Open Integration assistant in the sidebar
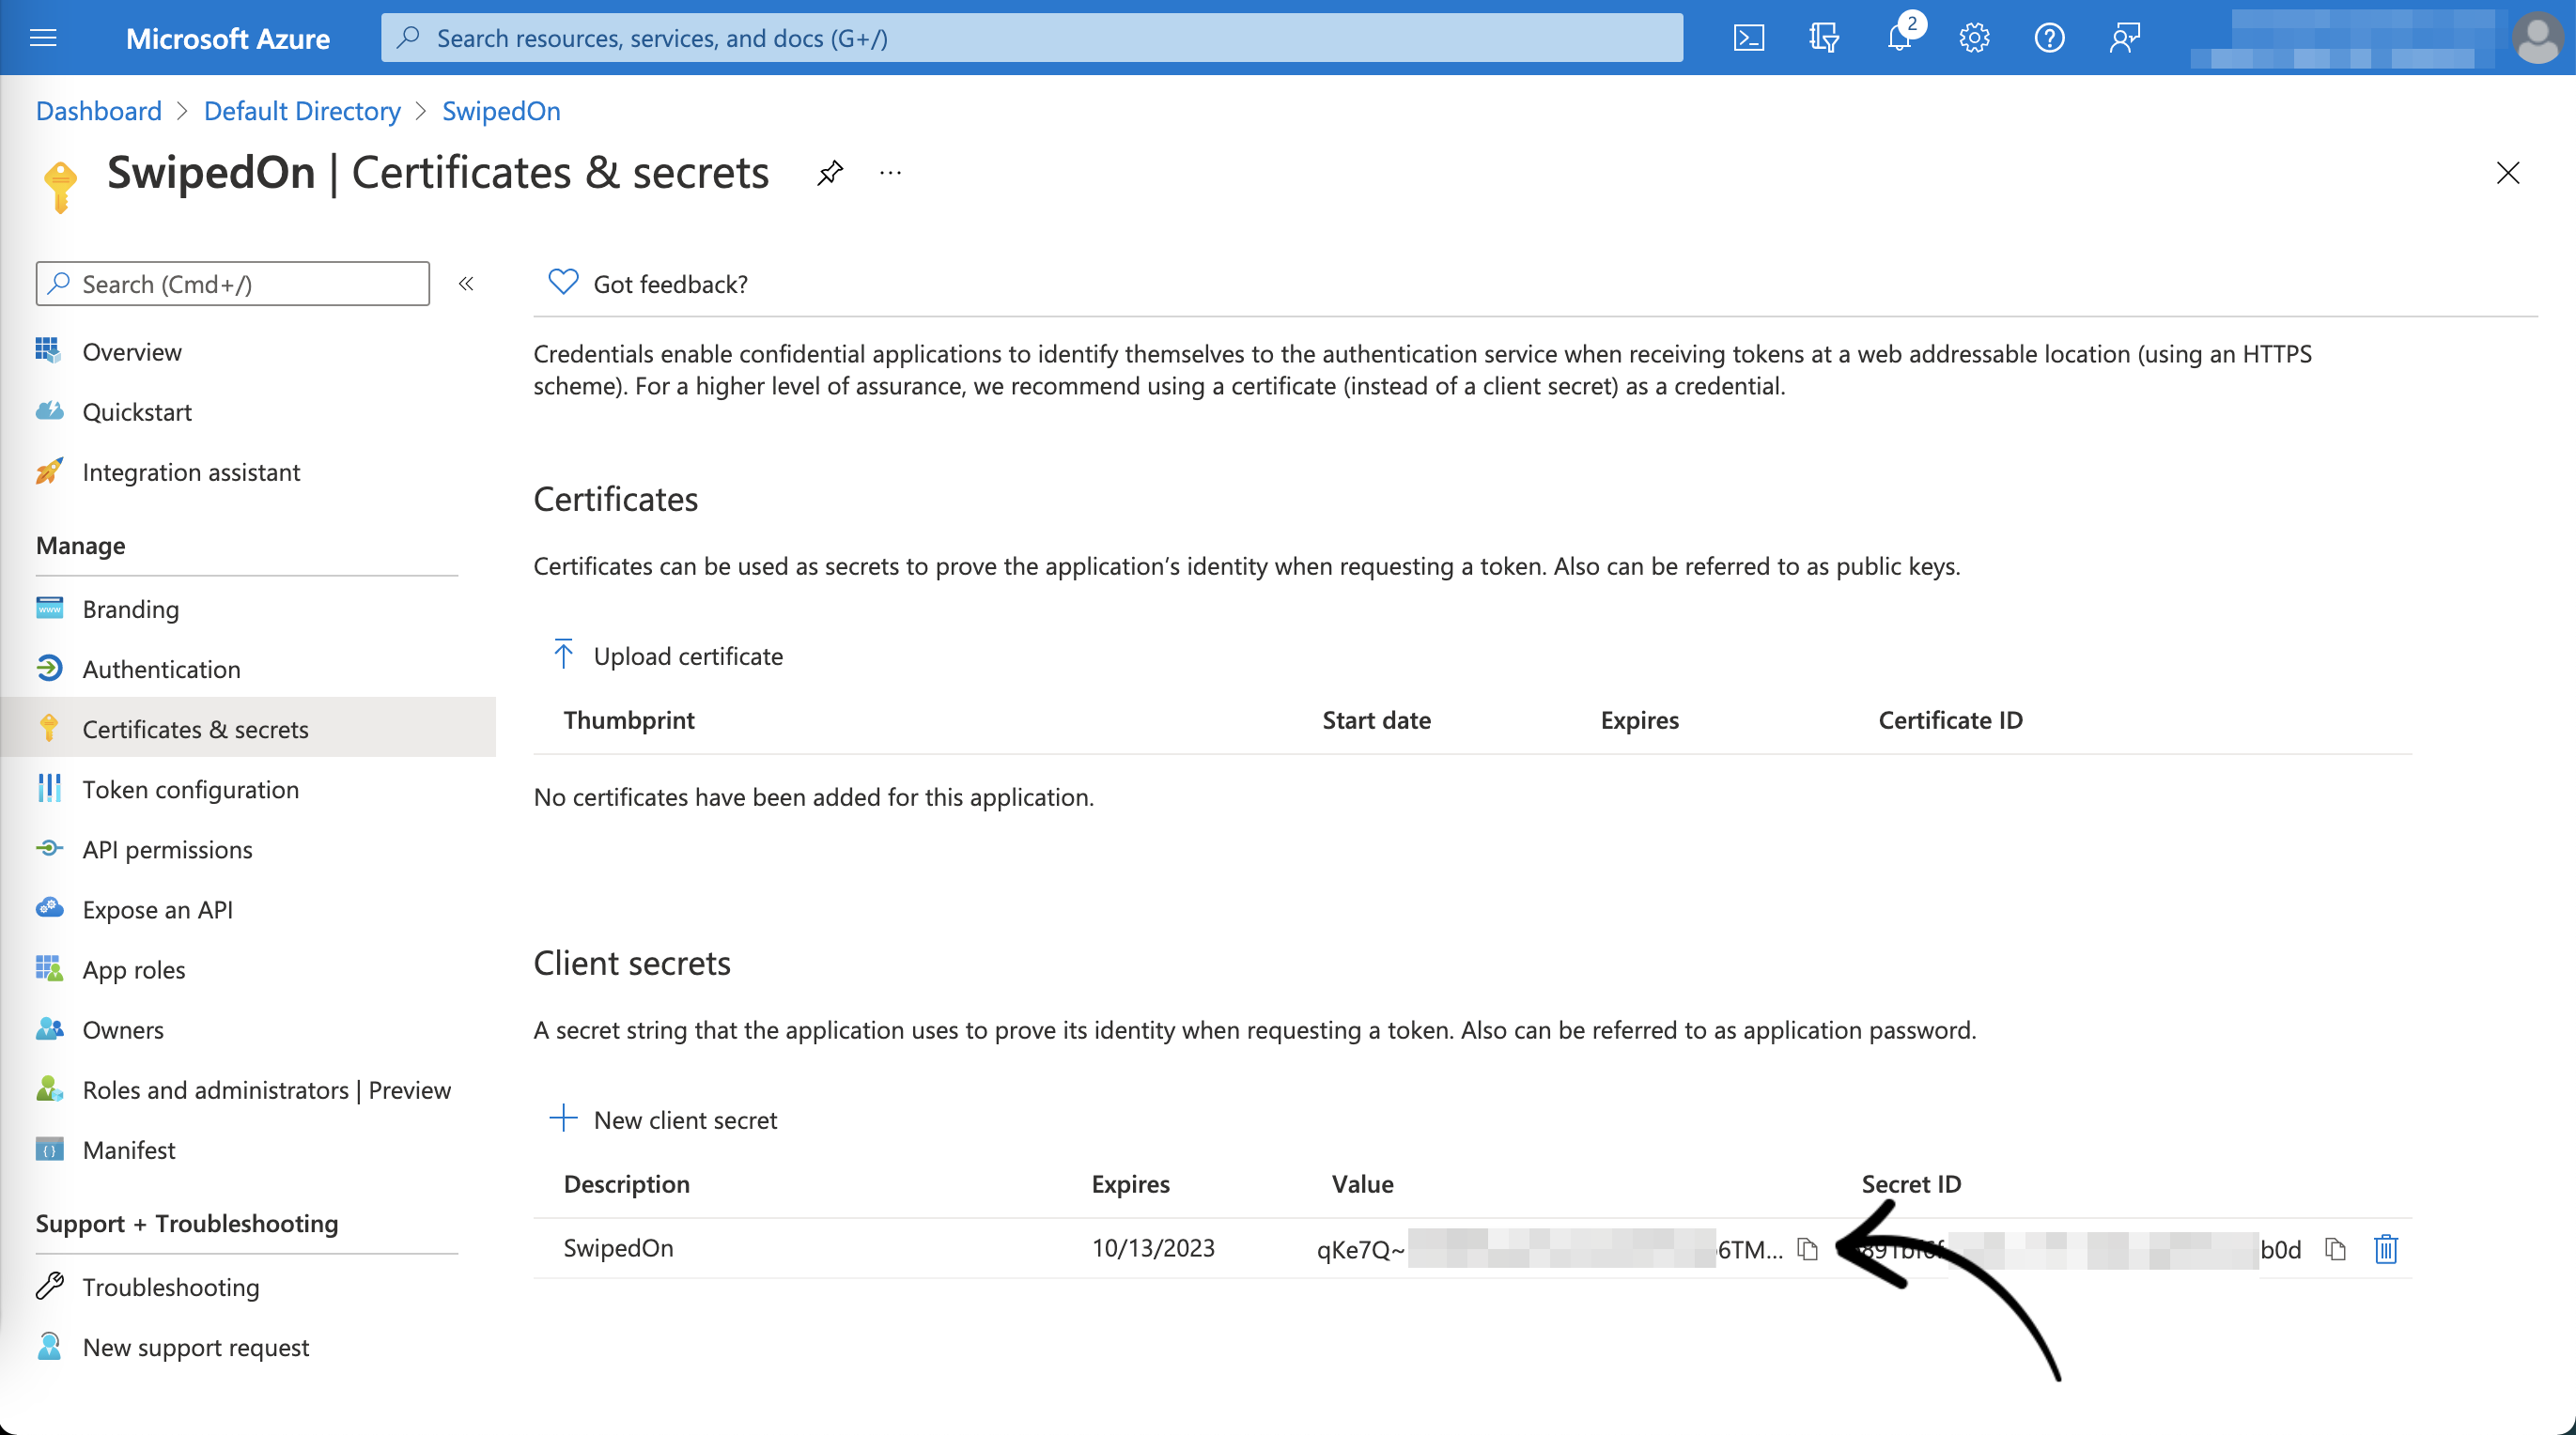Image resolution: width=2576 pixels, height=1435 pixels. click(191, 472)
